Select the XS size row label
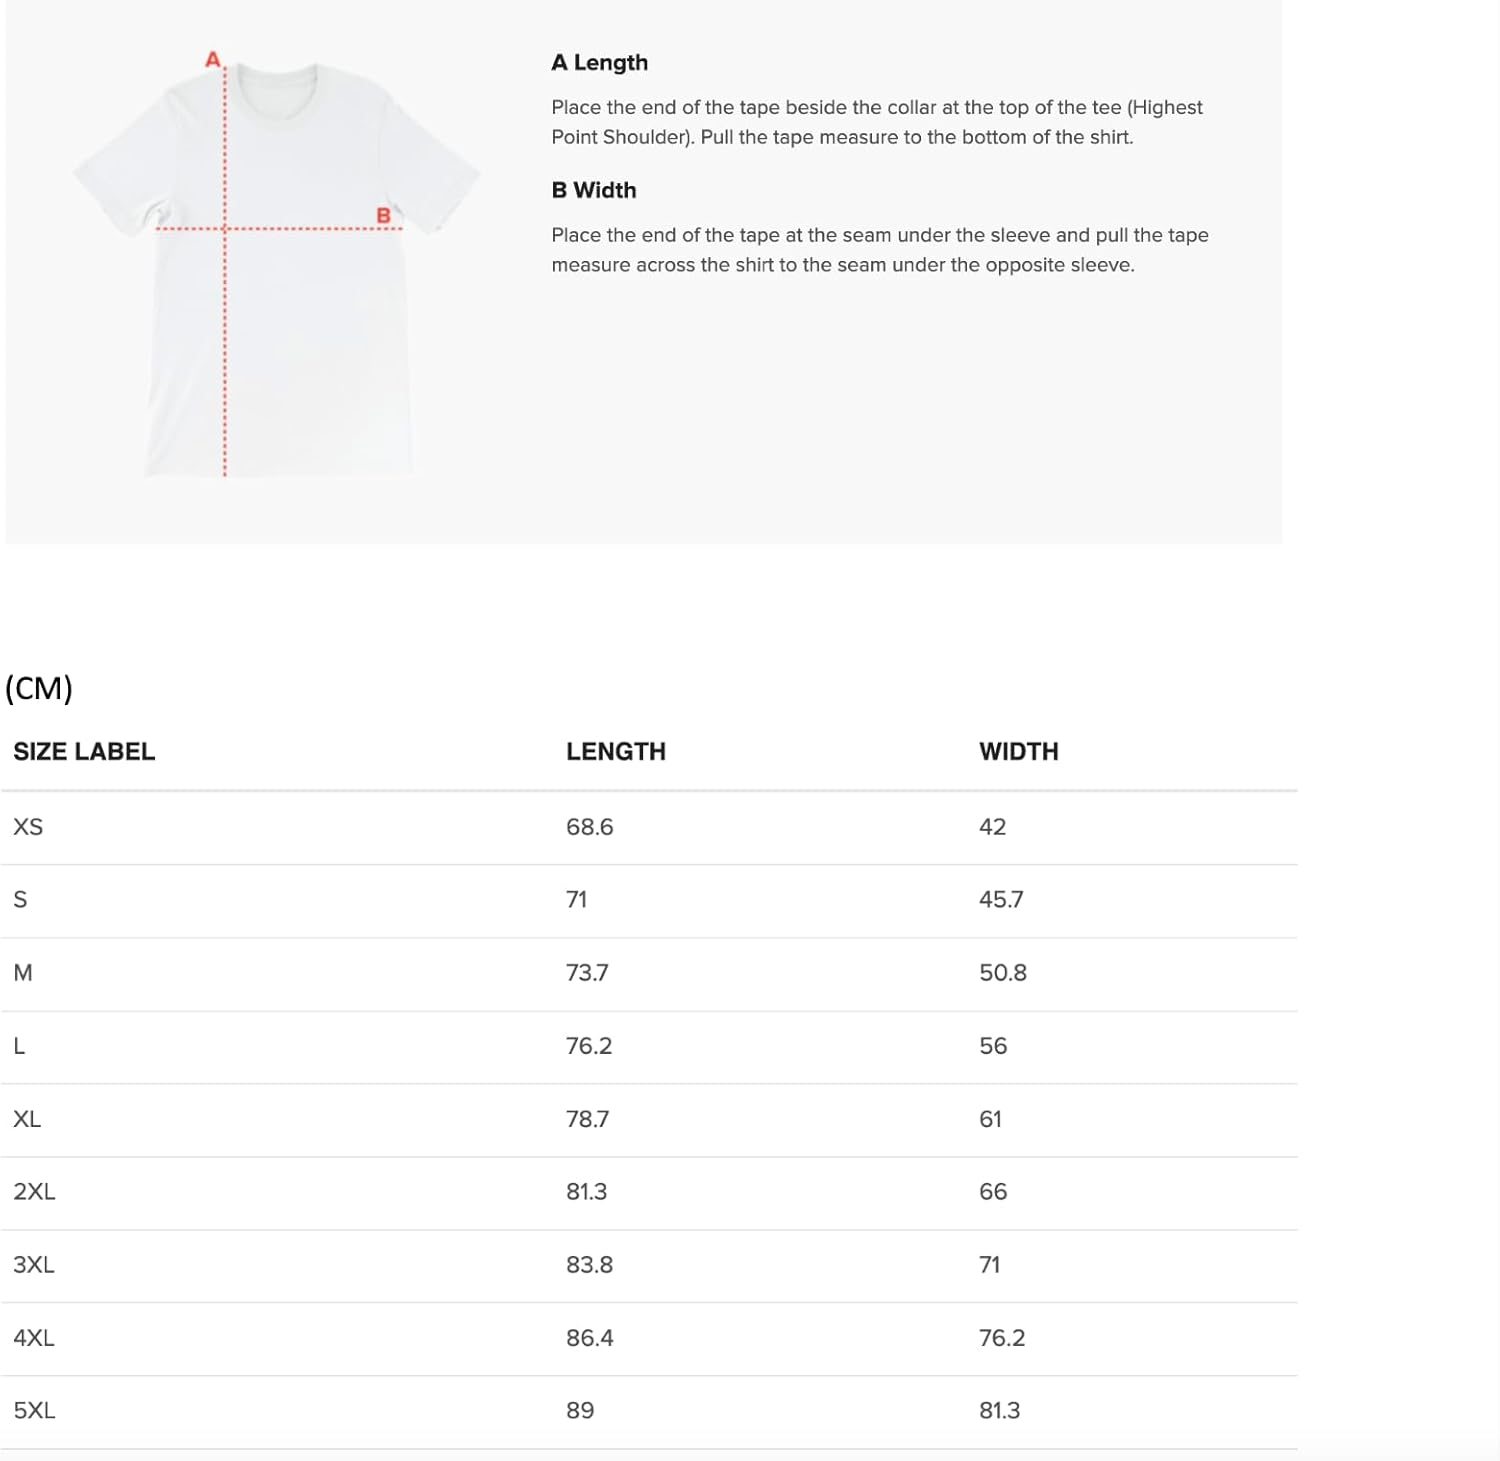This screenshot has width=1500, height=1461. click(x=28, y=827)
